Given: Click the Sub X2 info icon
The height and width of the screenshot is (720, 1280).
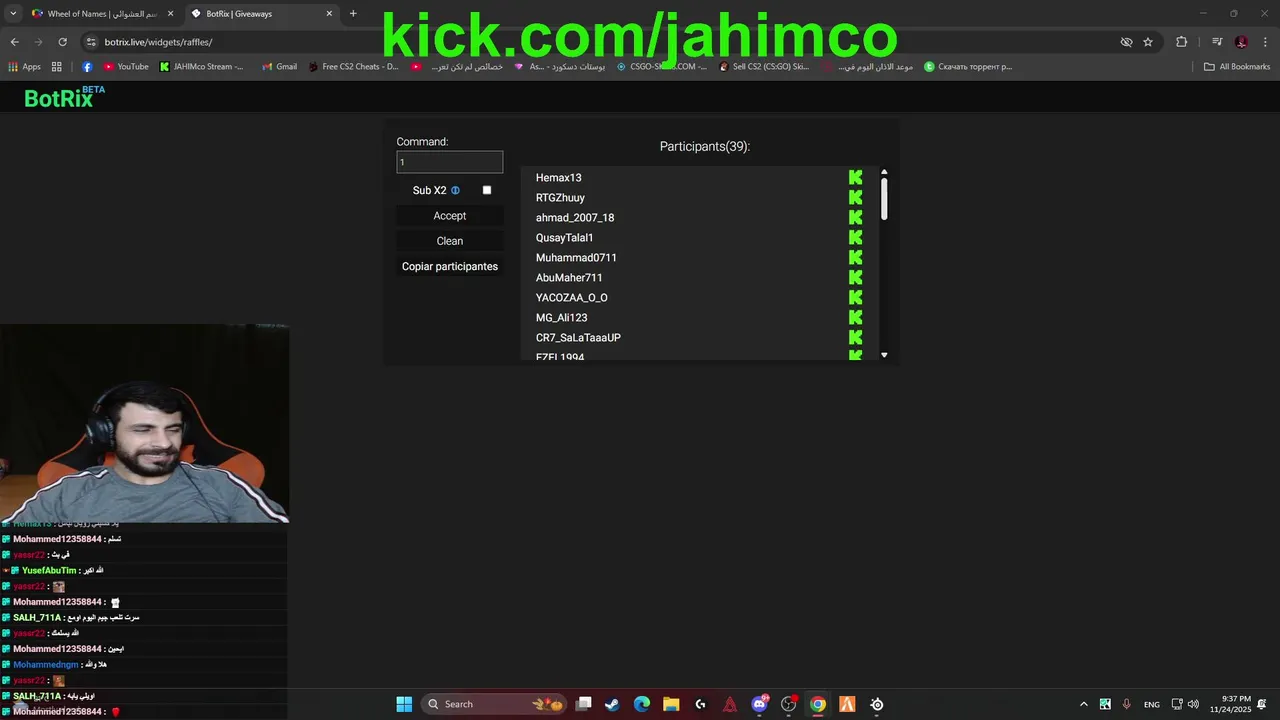Looking at the screenshot, I should pos(455,190).
